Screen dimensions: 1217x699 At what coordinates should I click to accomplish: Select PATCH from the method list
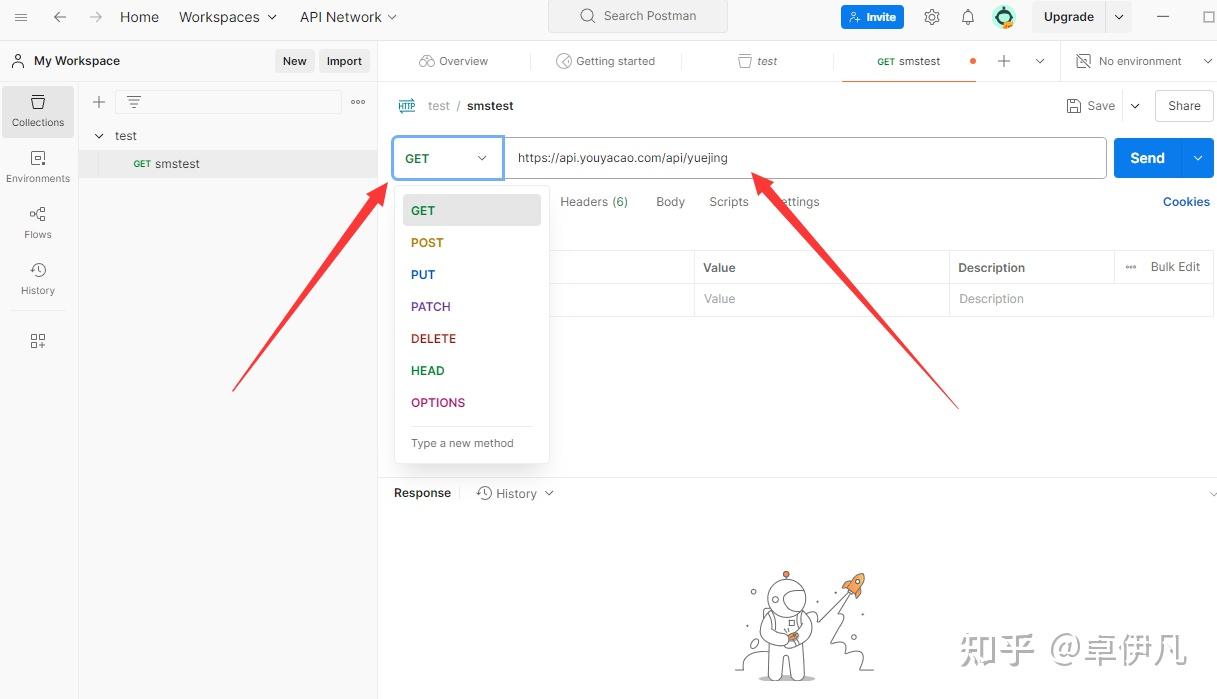[x=472, y=306]
